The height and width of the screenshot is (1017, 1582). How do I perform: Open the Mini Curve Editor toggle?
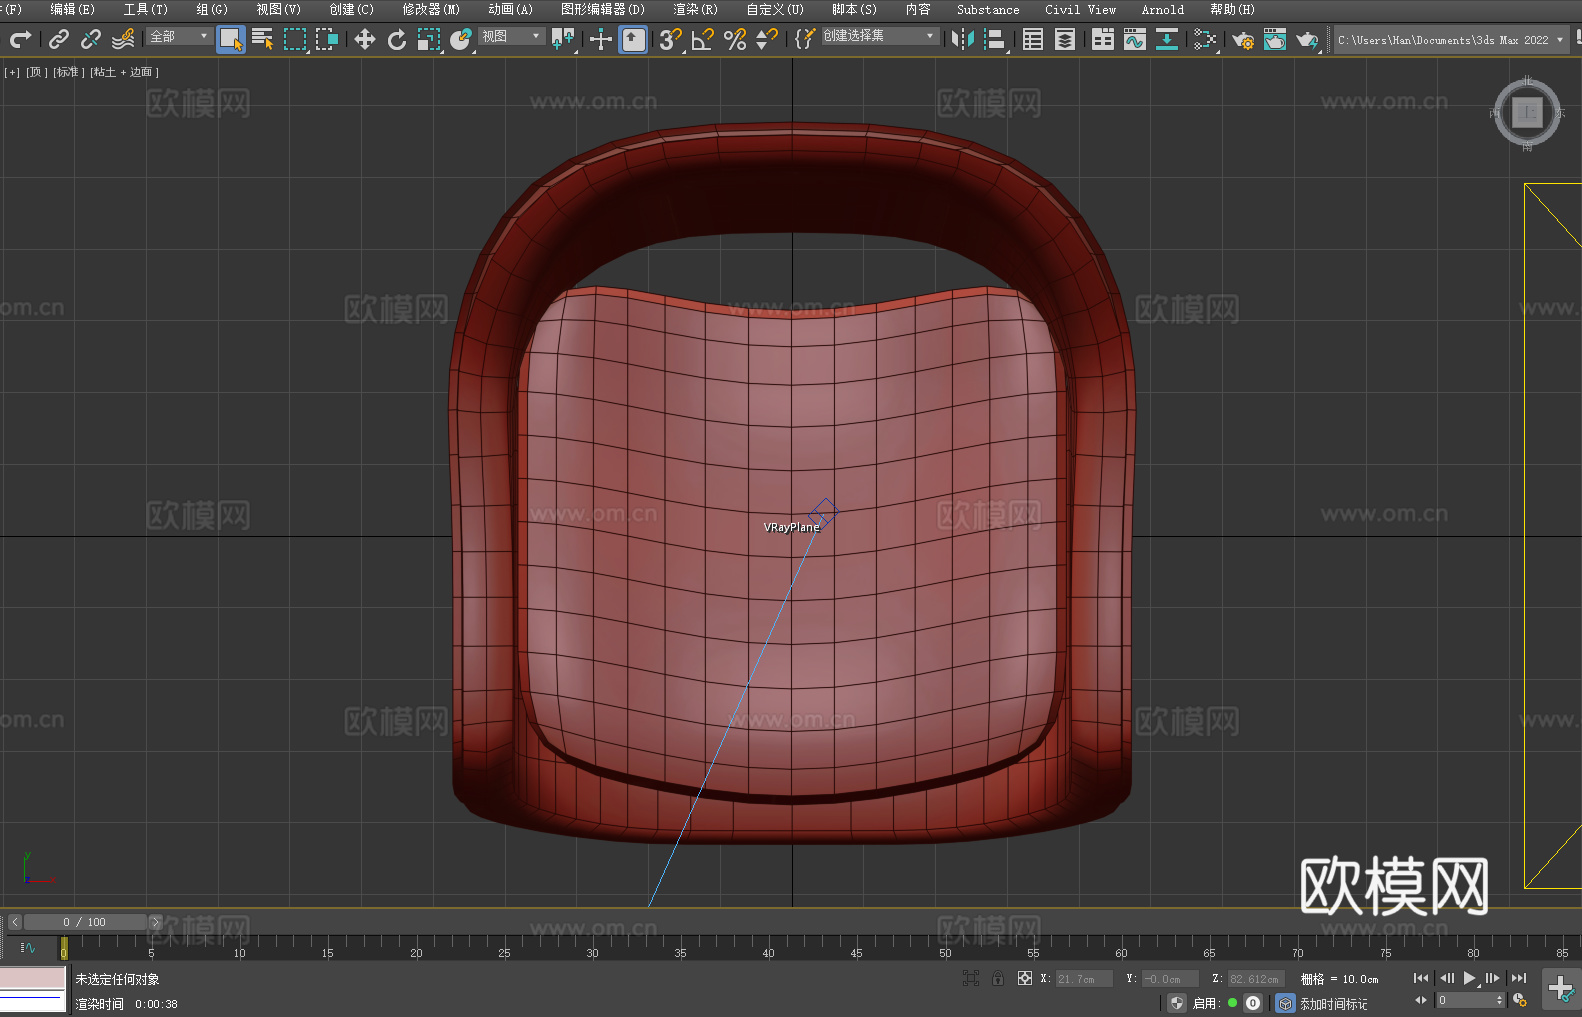(x=27, y=947)
